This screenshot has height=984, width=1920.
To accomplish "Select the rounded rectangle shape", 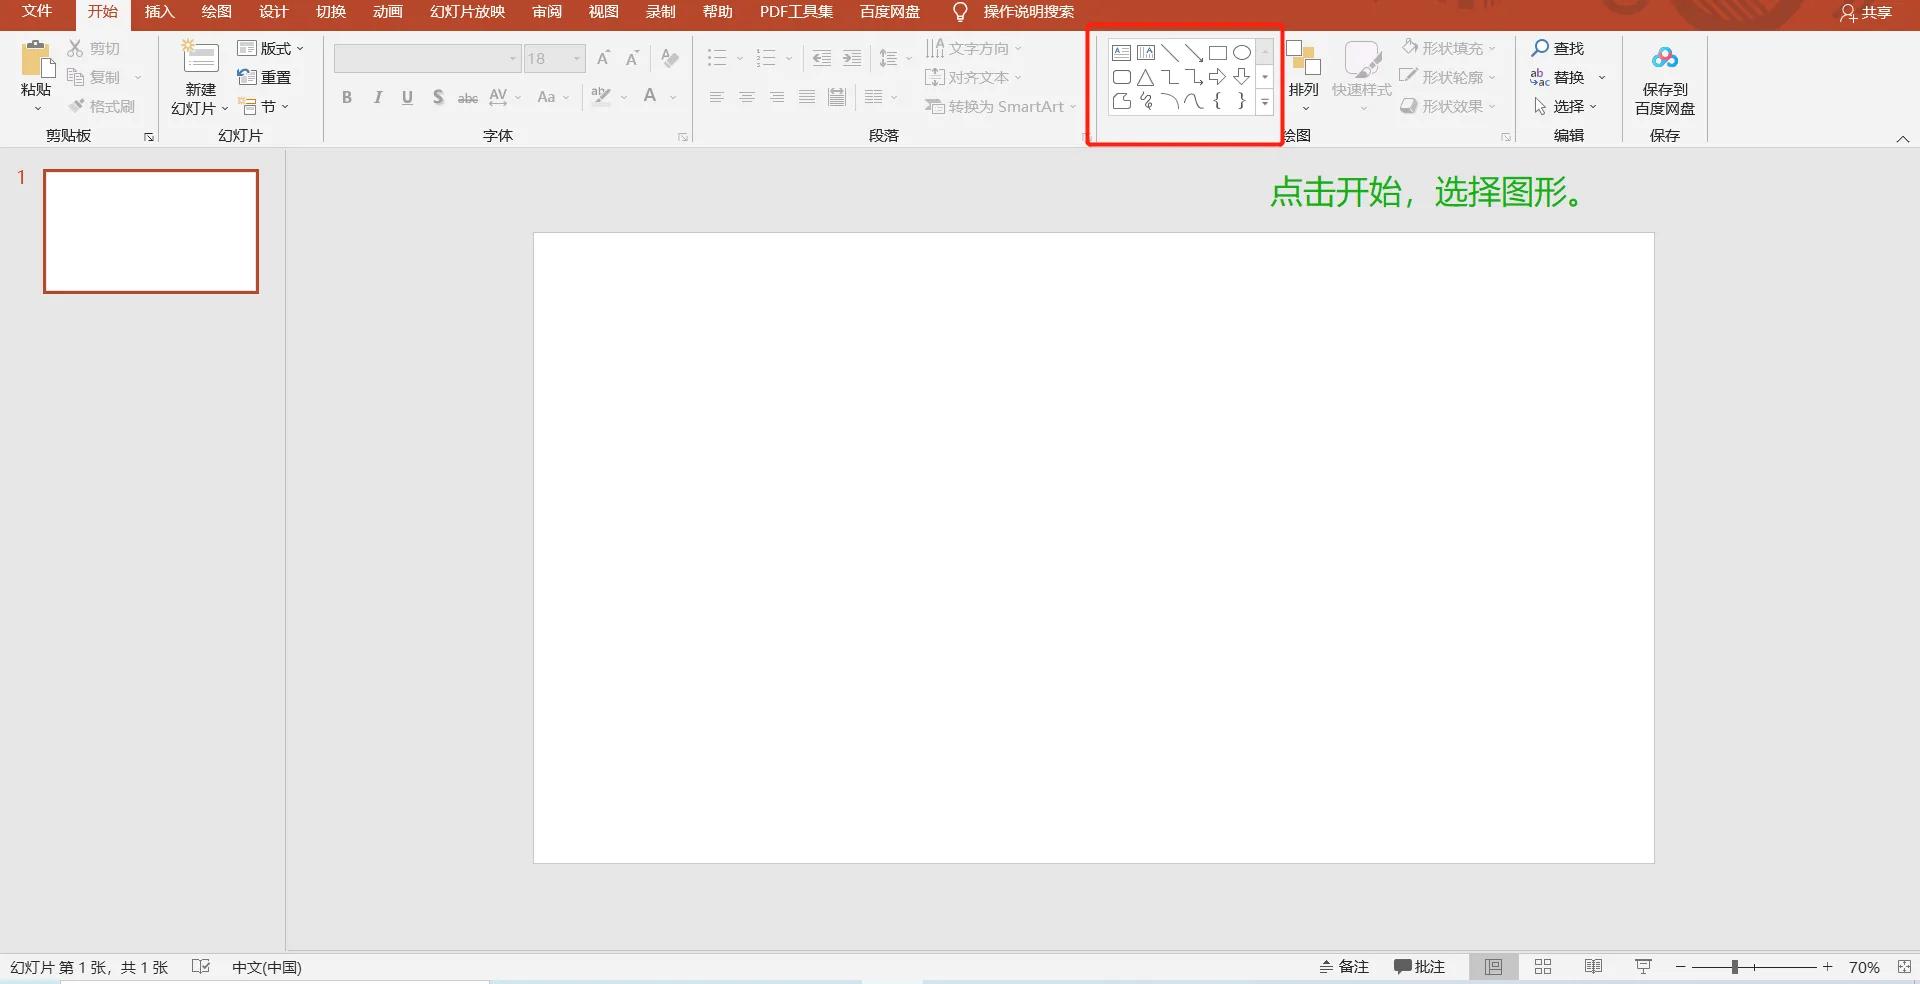I will coord(1121,77).
